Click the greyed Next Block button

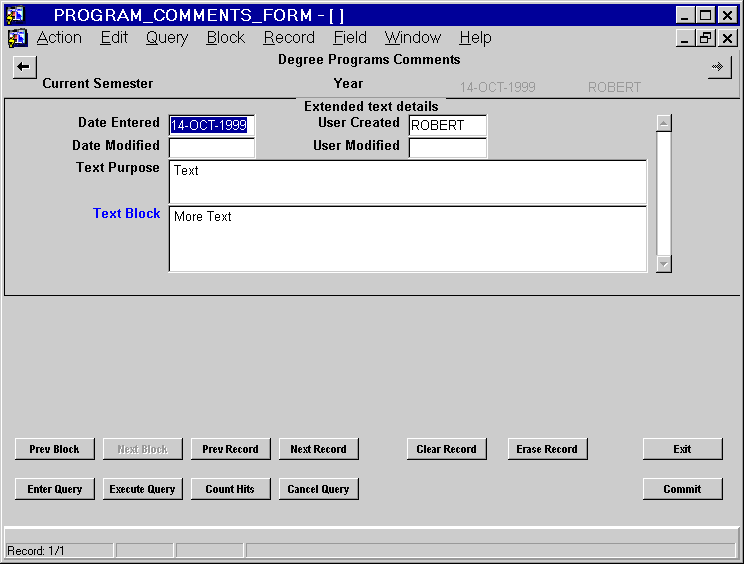click(x=143, y=449)
